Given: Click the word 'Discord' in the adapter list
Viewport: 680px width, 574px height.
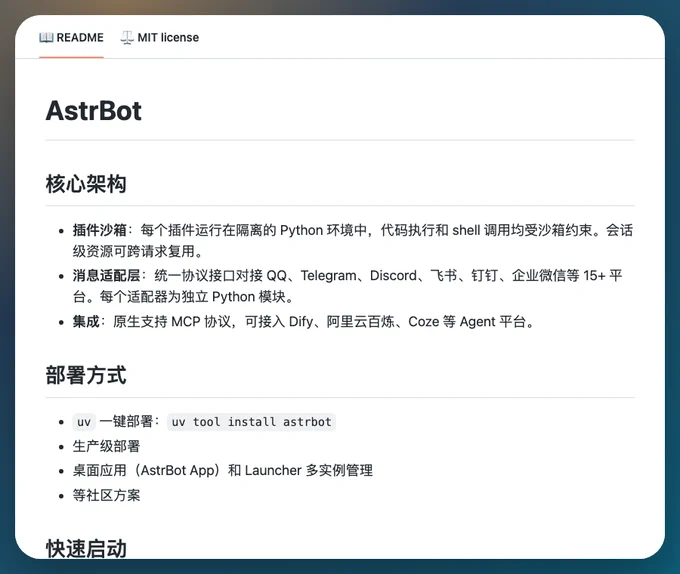Looking at the screenshot, I should pyautogui.click(x=393, y=276).
